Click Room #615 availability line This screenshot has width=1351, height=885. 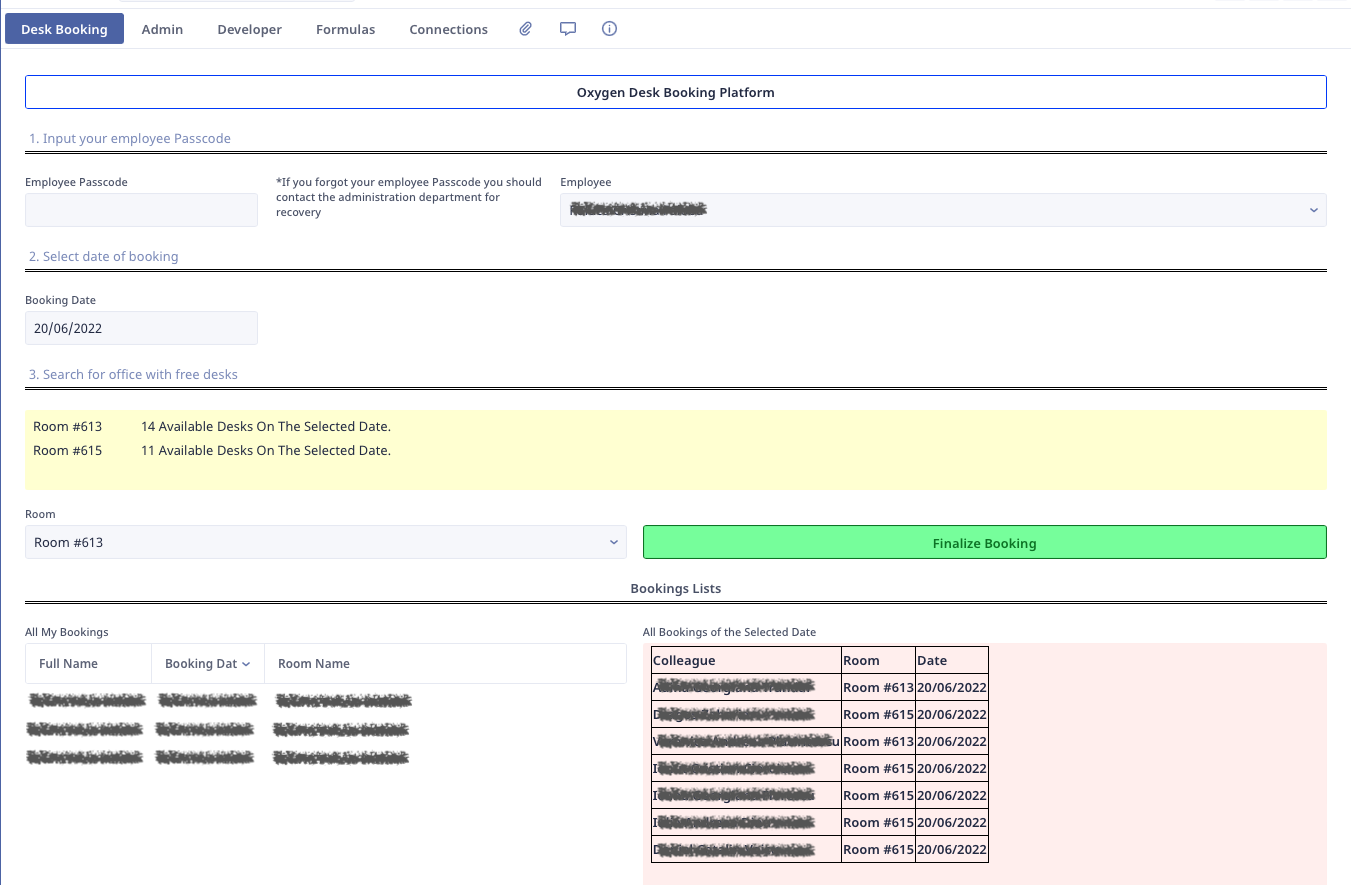pyautogui.click(x=212, y=450)
